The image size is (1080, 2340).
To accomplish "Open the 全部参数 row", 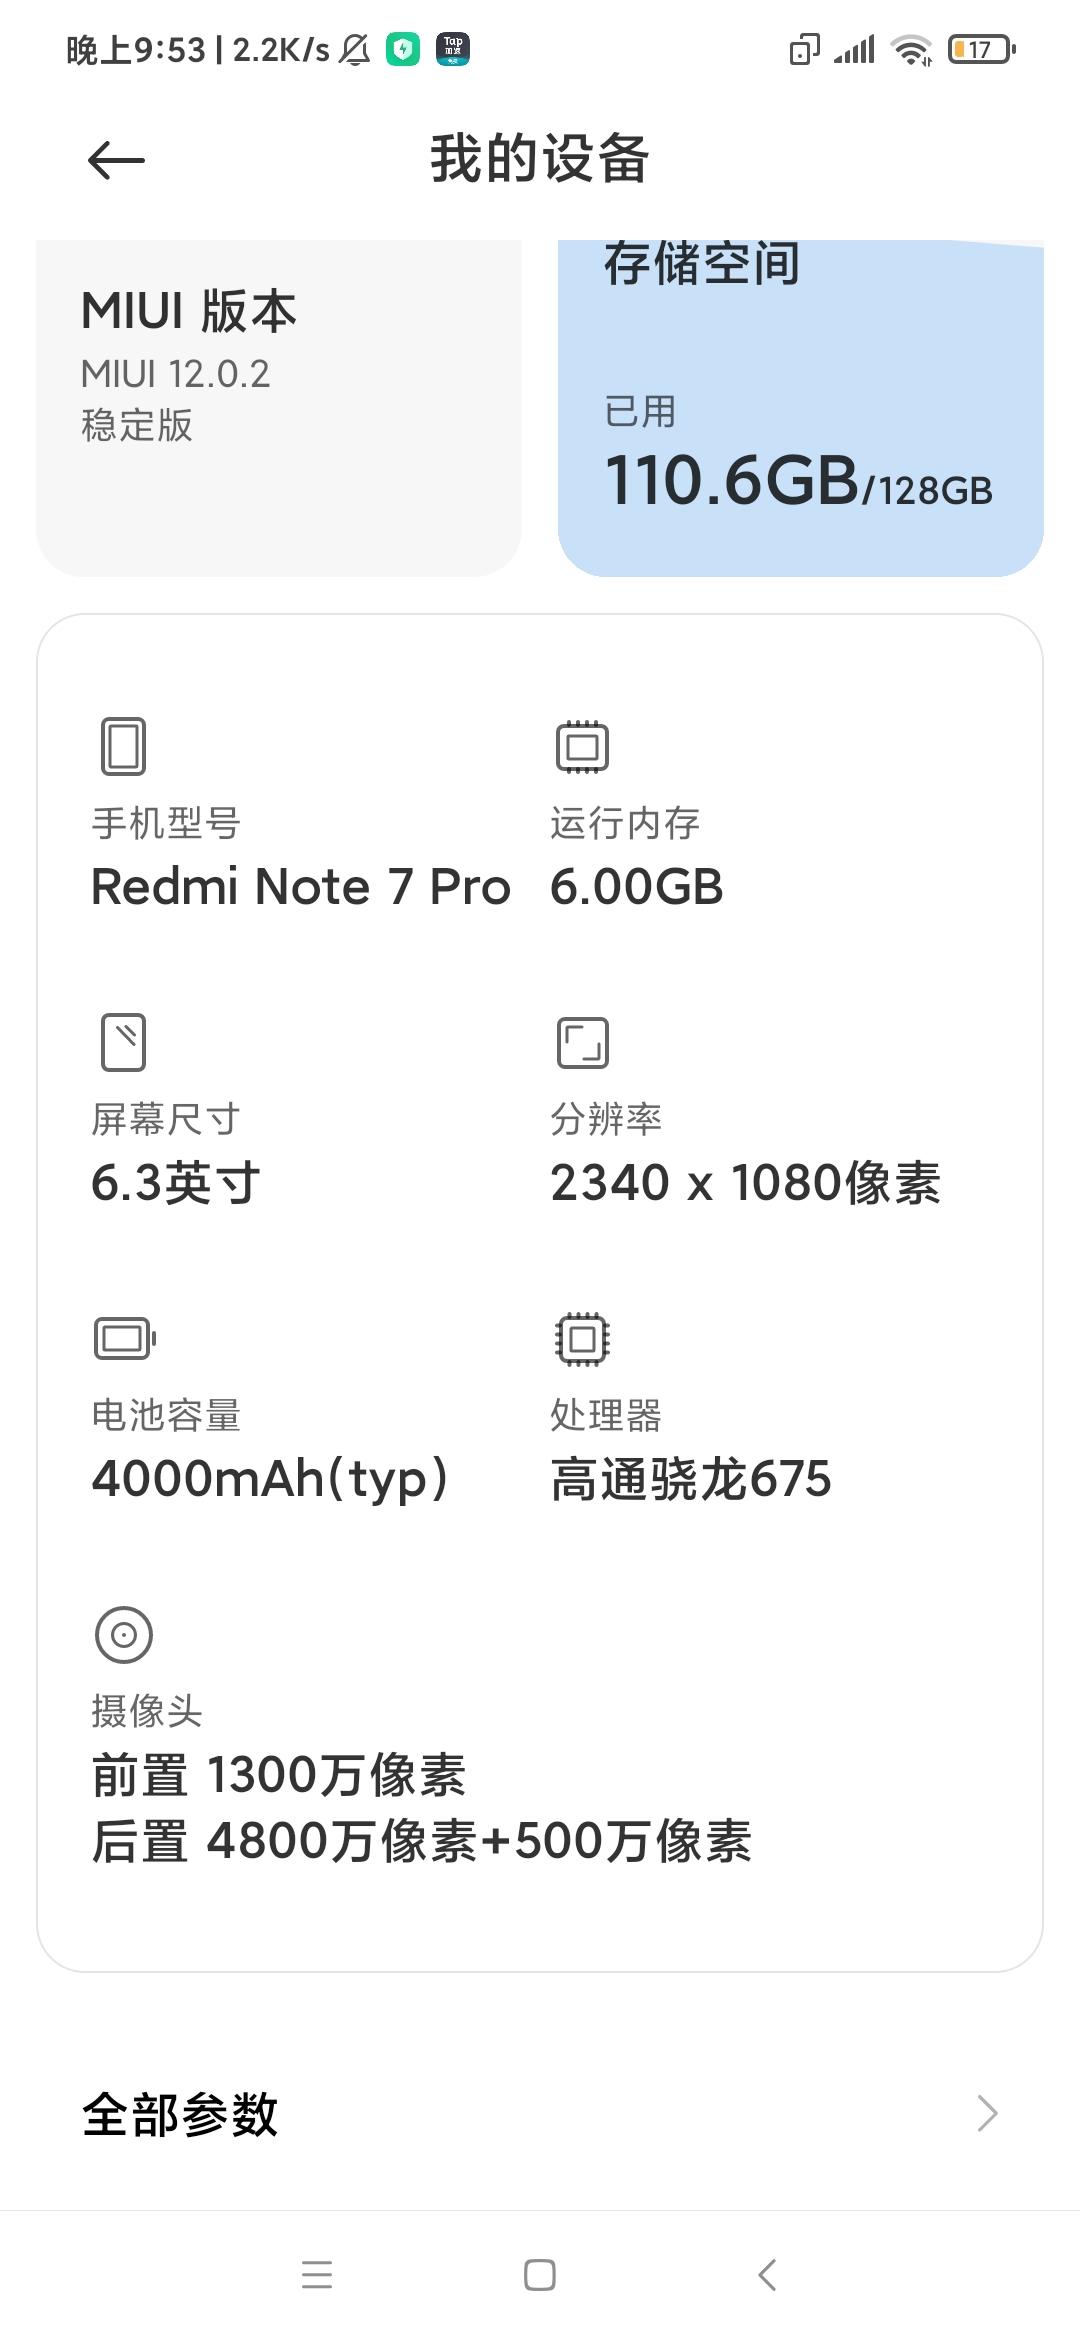I will tap(540, 2114).
